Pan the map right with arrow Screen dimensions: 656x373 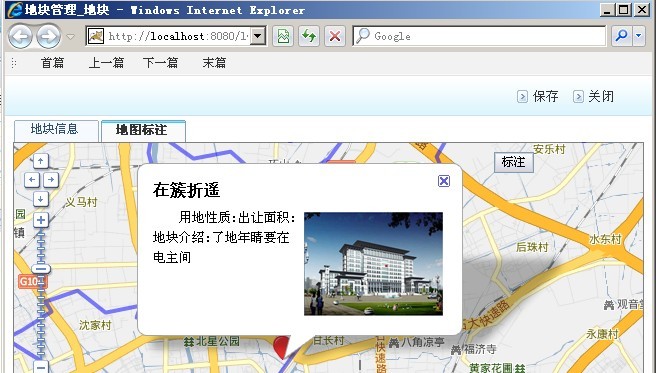(51, 180)
